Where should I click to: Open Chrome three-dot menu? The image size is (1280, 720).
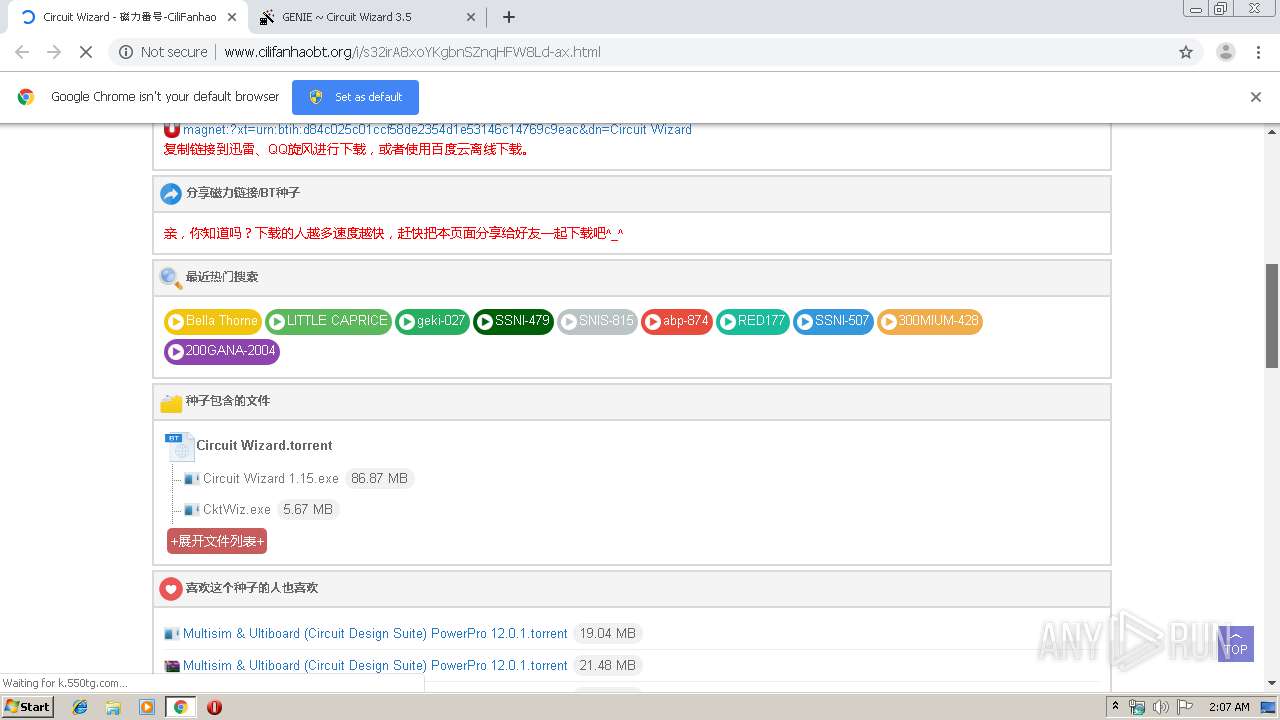(x=1259, y=52)
